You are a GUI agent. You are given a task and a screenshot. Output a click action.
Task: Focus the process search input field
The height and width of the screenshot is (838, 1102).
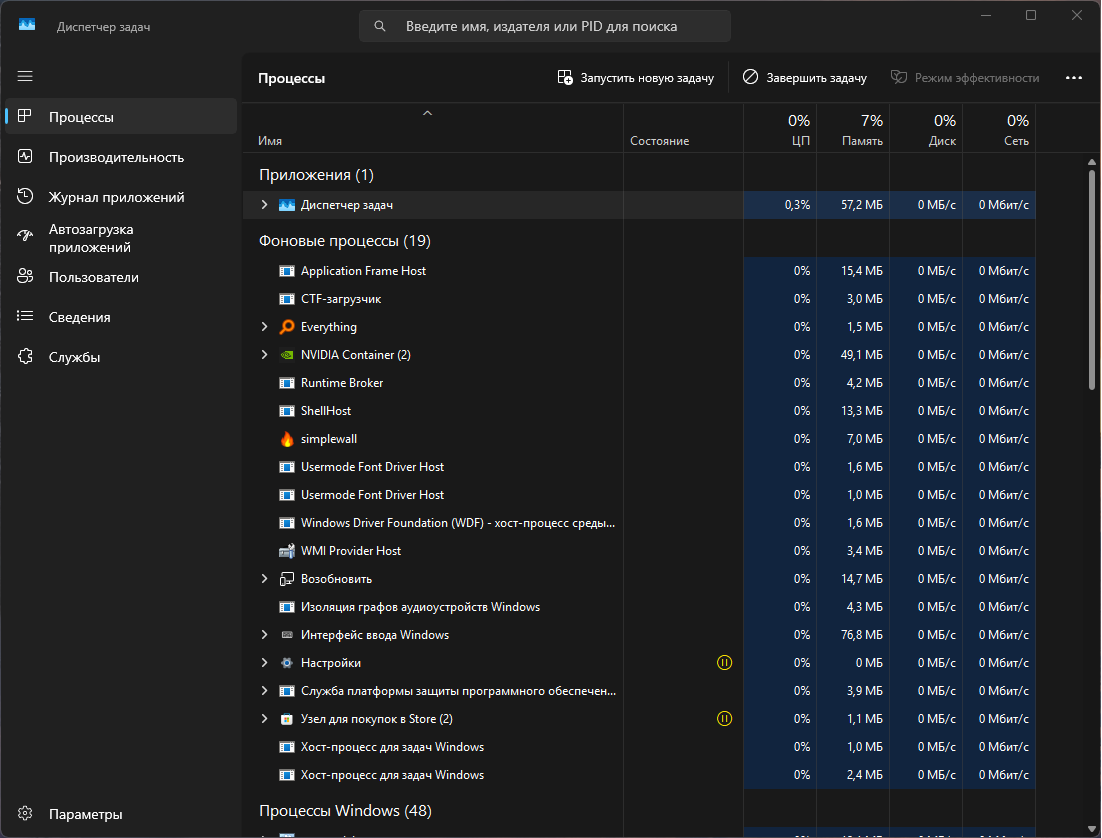tap(545, 27)
